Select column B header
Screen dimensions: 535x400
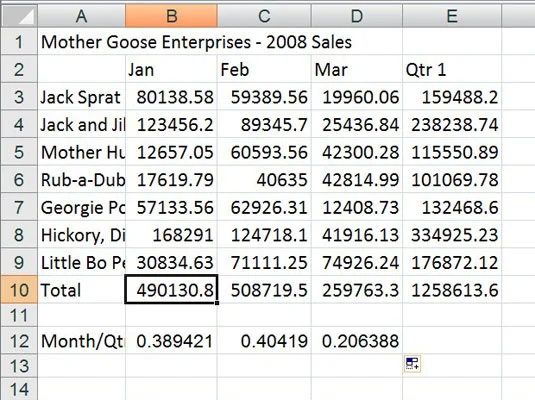(171, 16)
